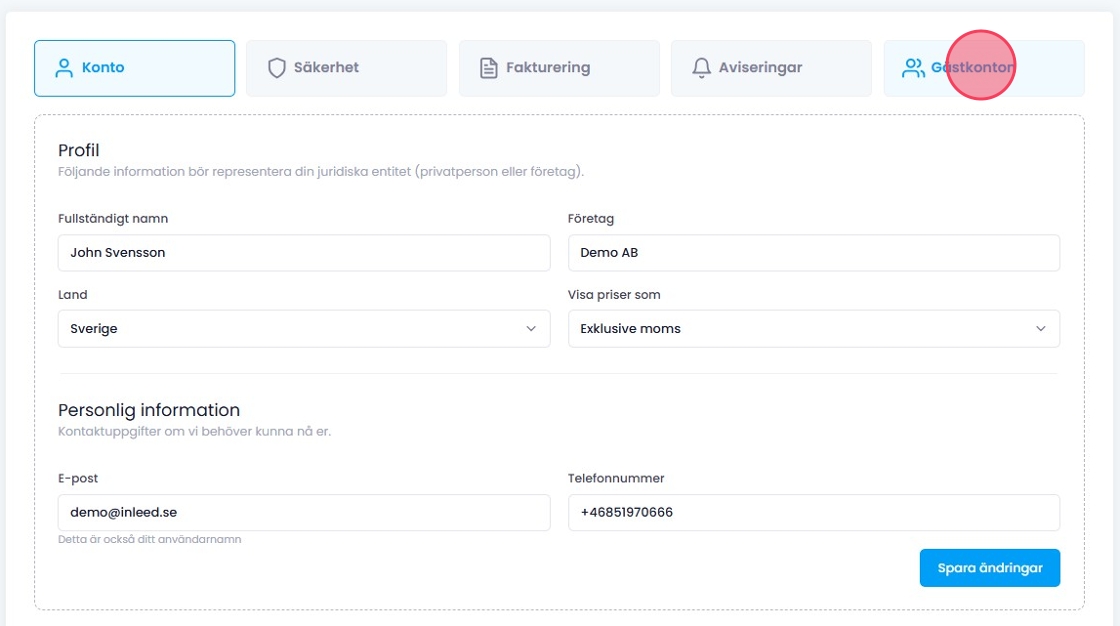Click the chevron arrow in Land selector
The width and height of the screenshot is (1120, 626).
(x=531, y=329)
